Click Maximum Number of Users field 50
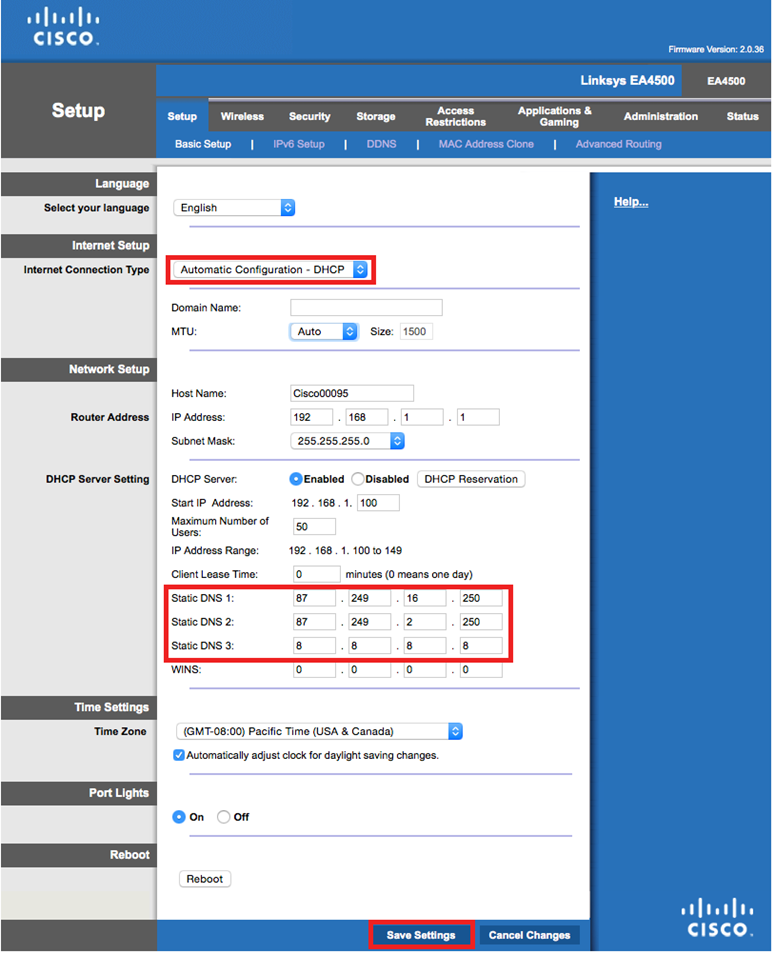775x954 pixels. 315,527
